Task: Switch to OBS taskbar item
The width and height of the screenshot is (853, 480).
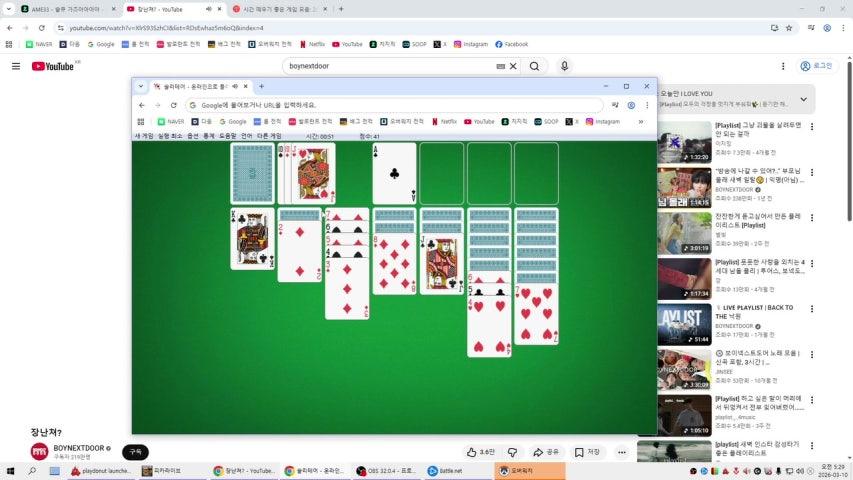Action: click(386, 471)
